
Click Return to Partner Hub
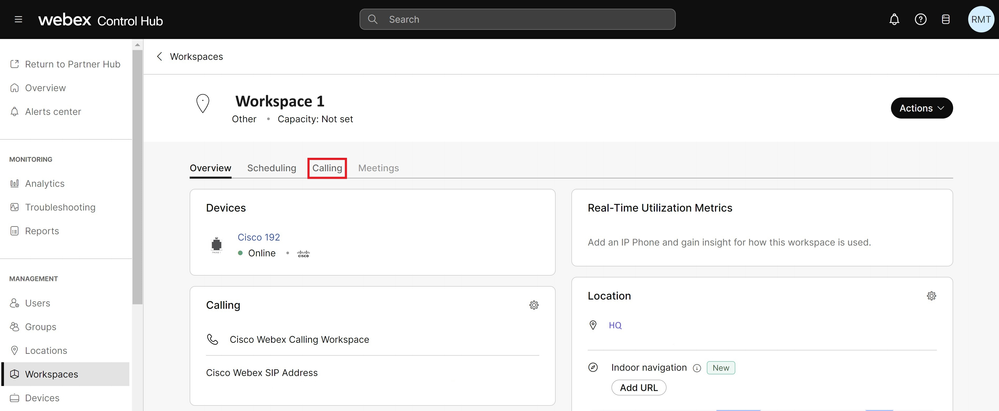coord(65,64)
